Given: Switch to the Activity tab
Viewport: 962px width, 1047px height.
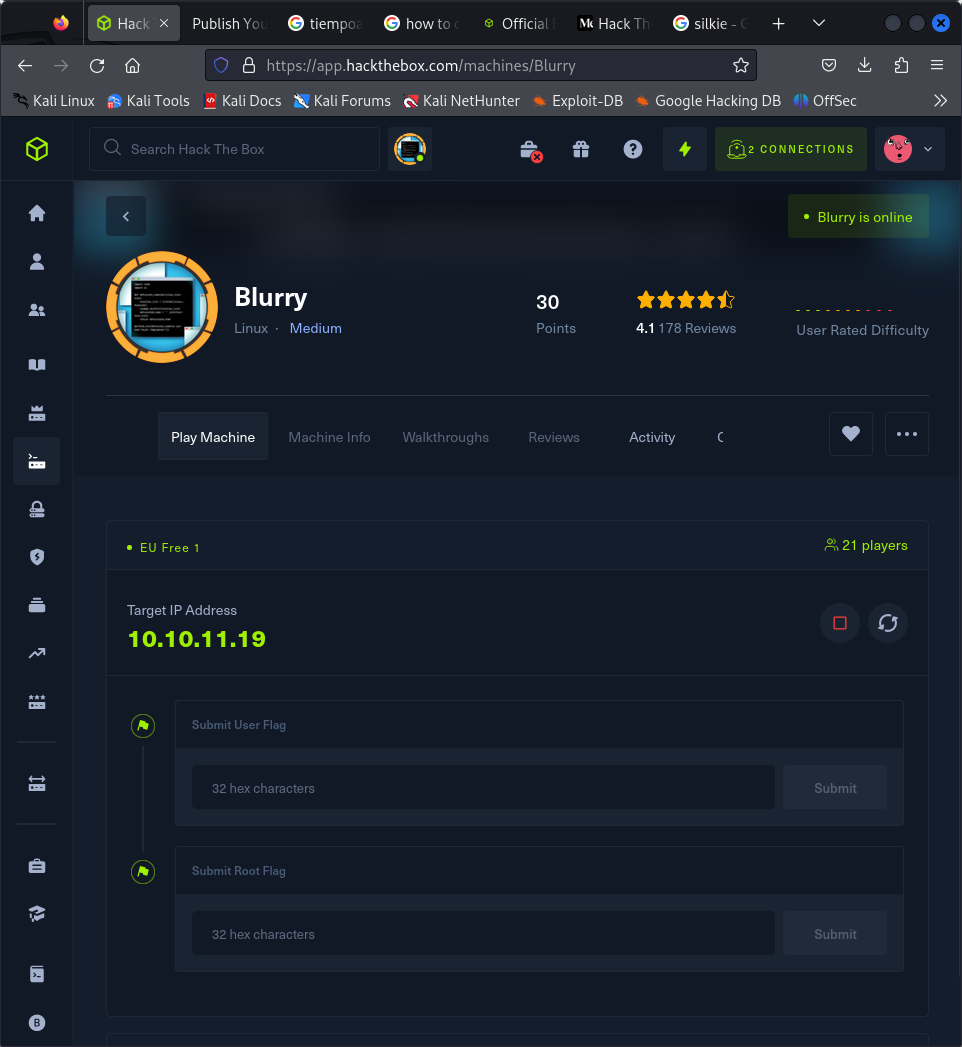Looking at the screenshot, I should click(652, 437).
